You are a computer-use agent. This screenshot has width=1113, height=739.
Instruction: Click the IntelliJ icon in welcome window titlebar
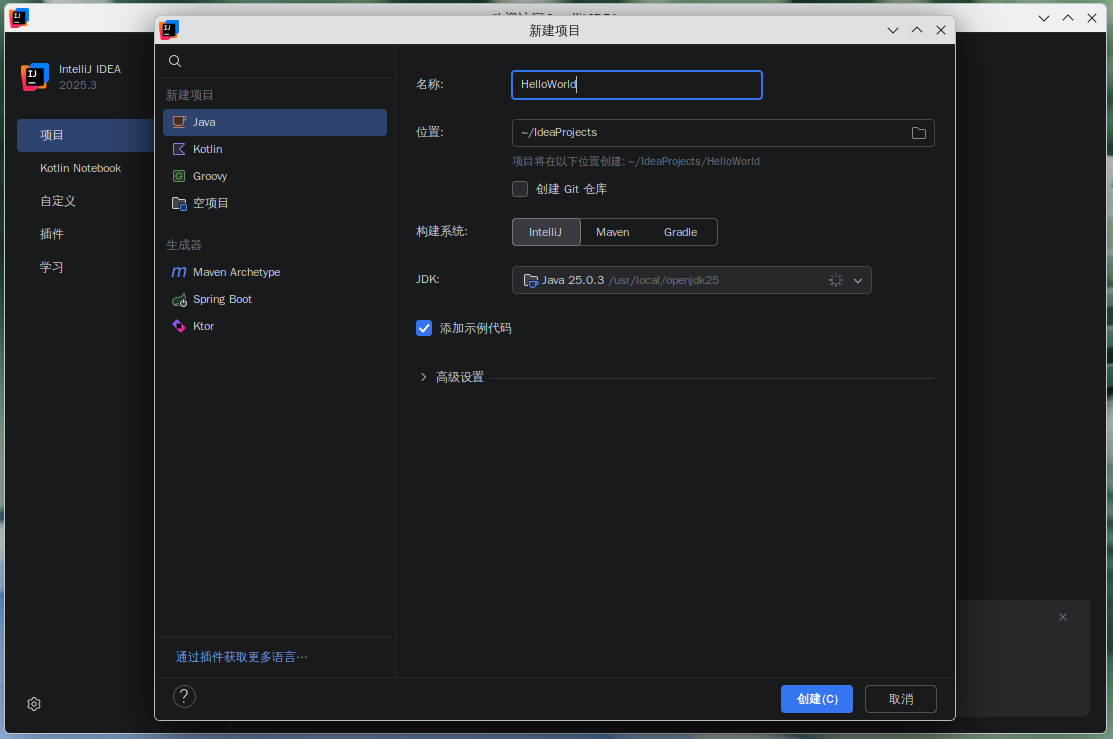18,18
